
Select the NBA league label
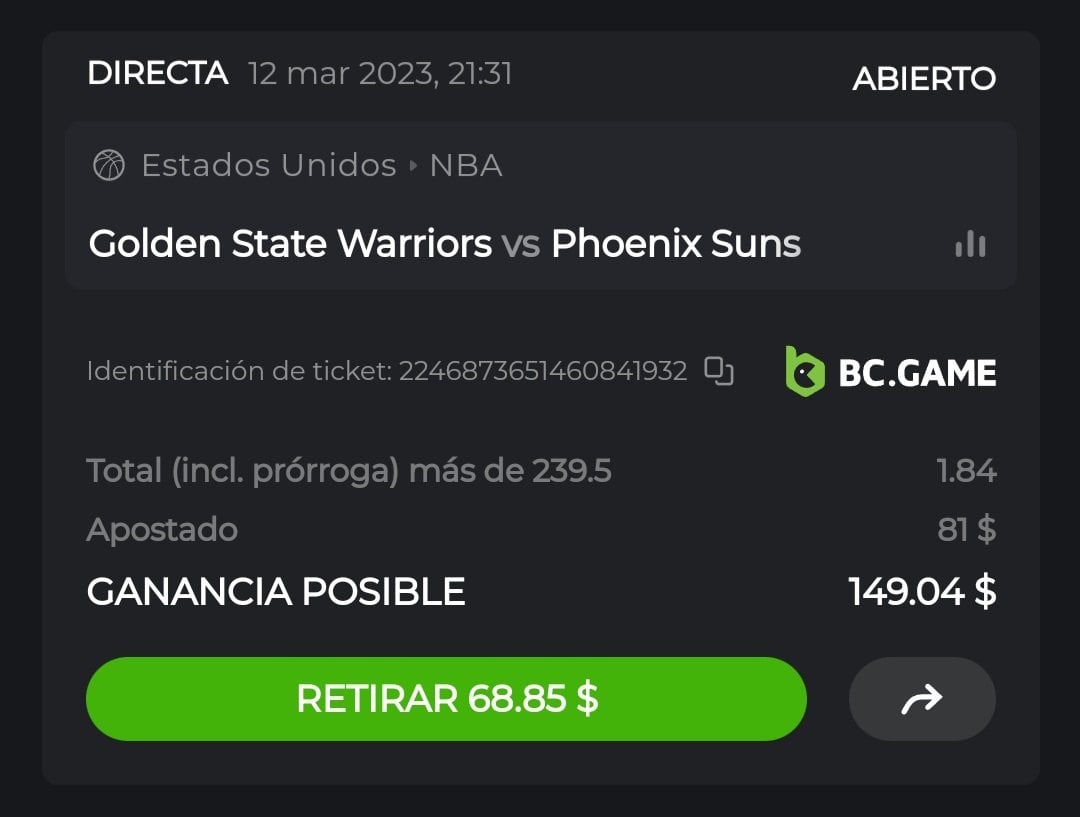(466, 165)
